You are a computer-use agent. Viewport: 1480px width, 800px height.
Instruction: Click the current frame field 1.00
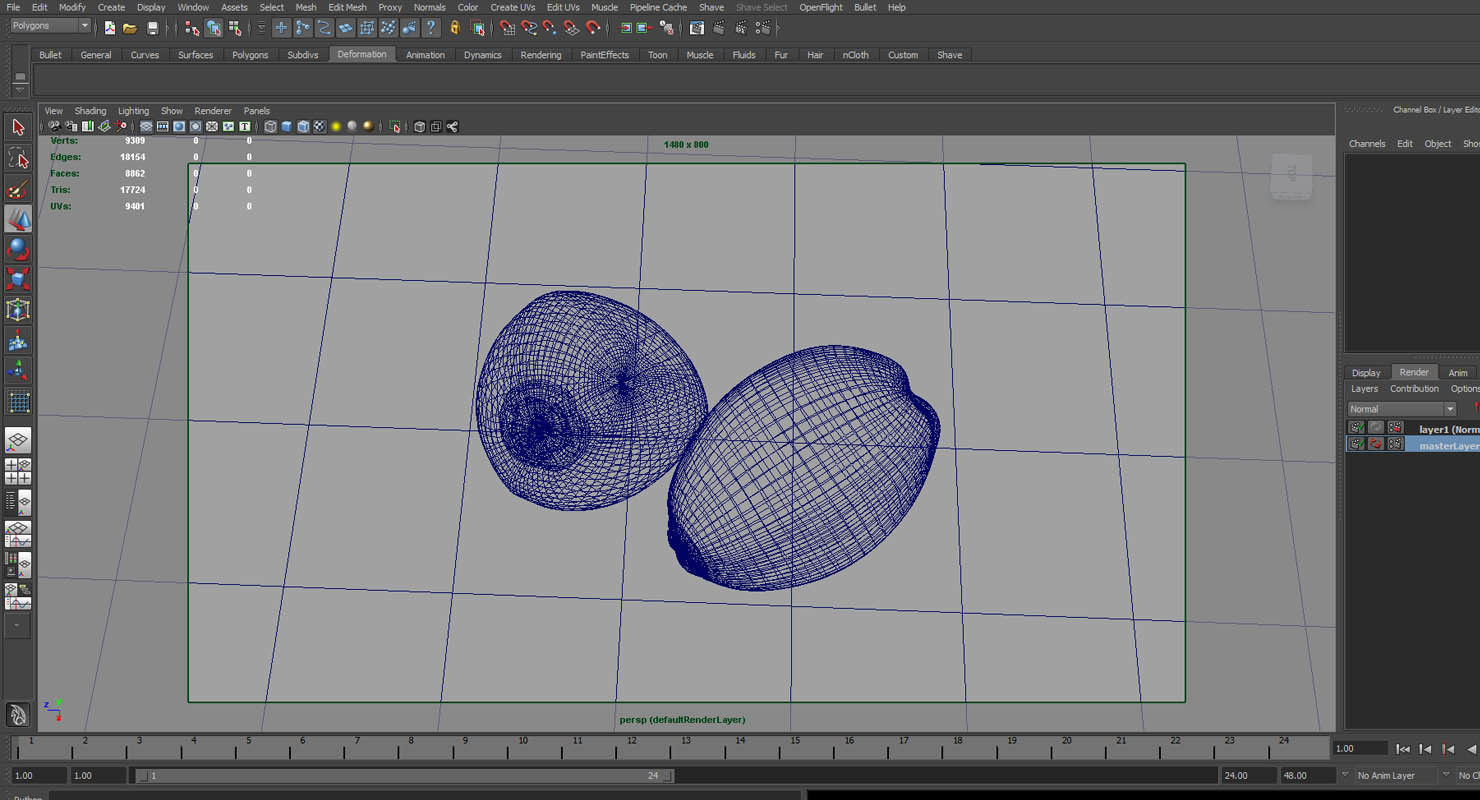pyautogui.click(x=1359, y=748)
